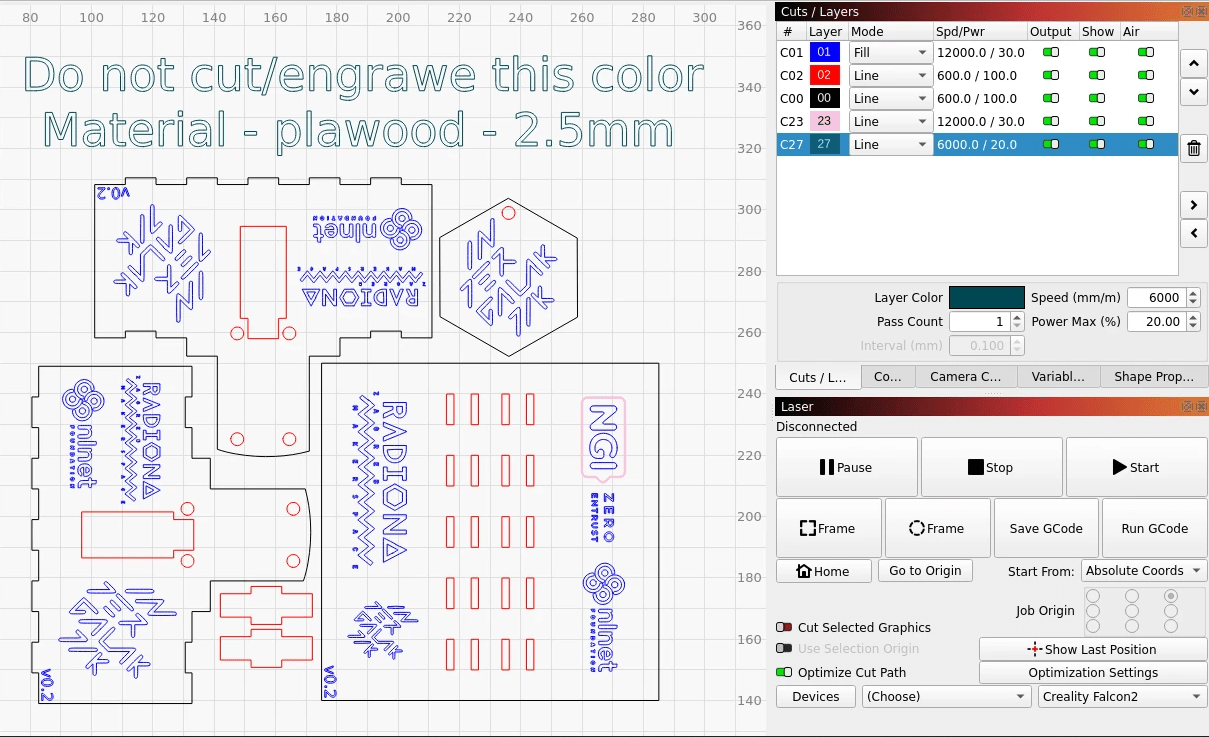Viewport: 1209px width, 737px height.
Task: Click Devices button
Action: click(x=815, y=696)
